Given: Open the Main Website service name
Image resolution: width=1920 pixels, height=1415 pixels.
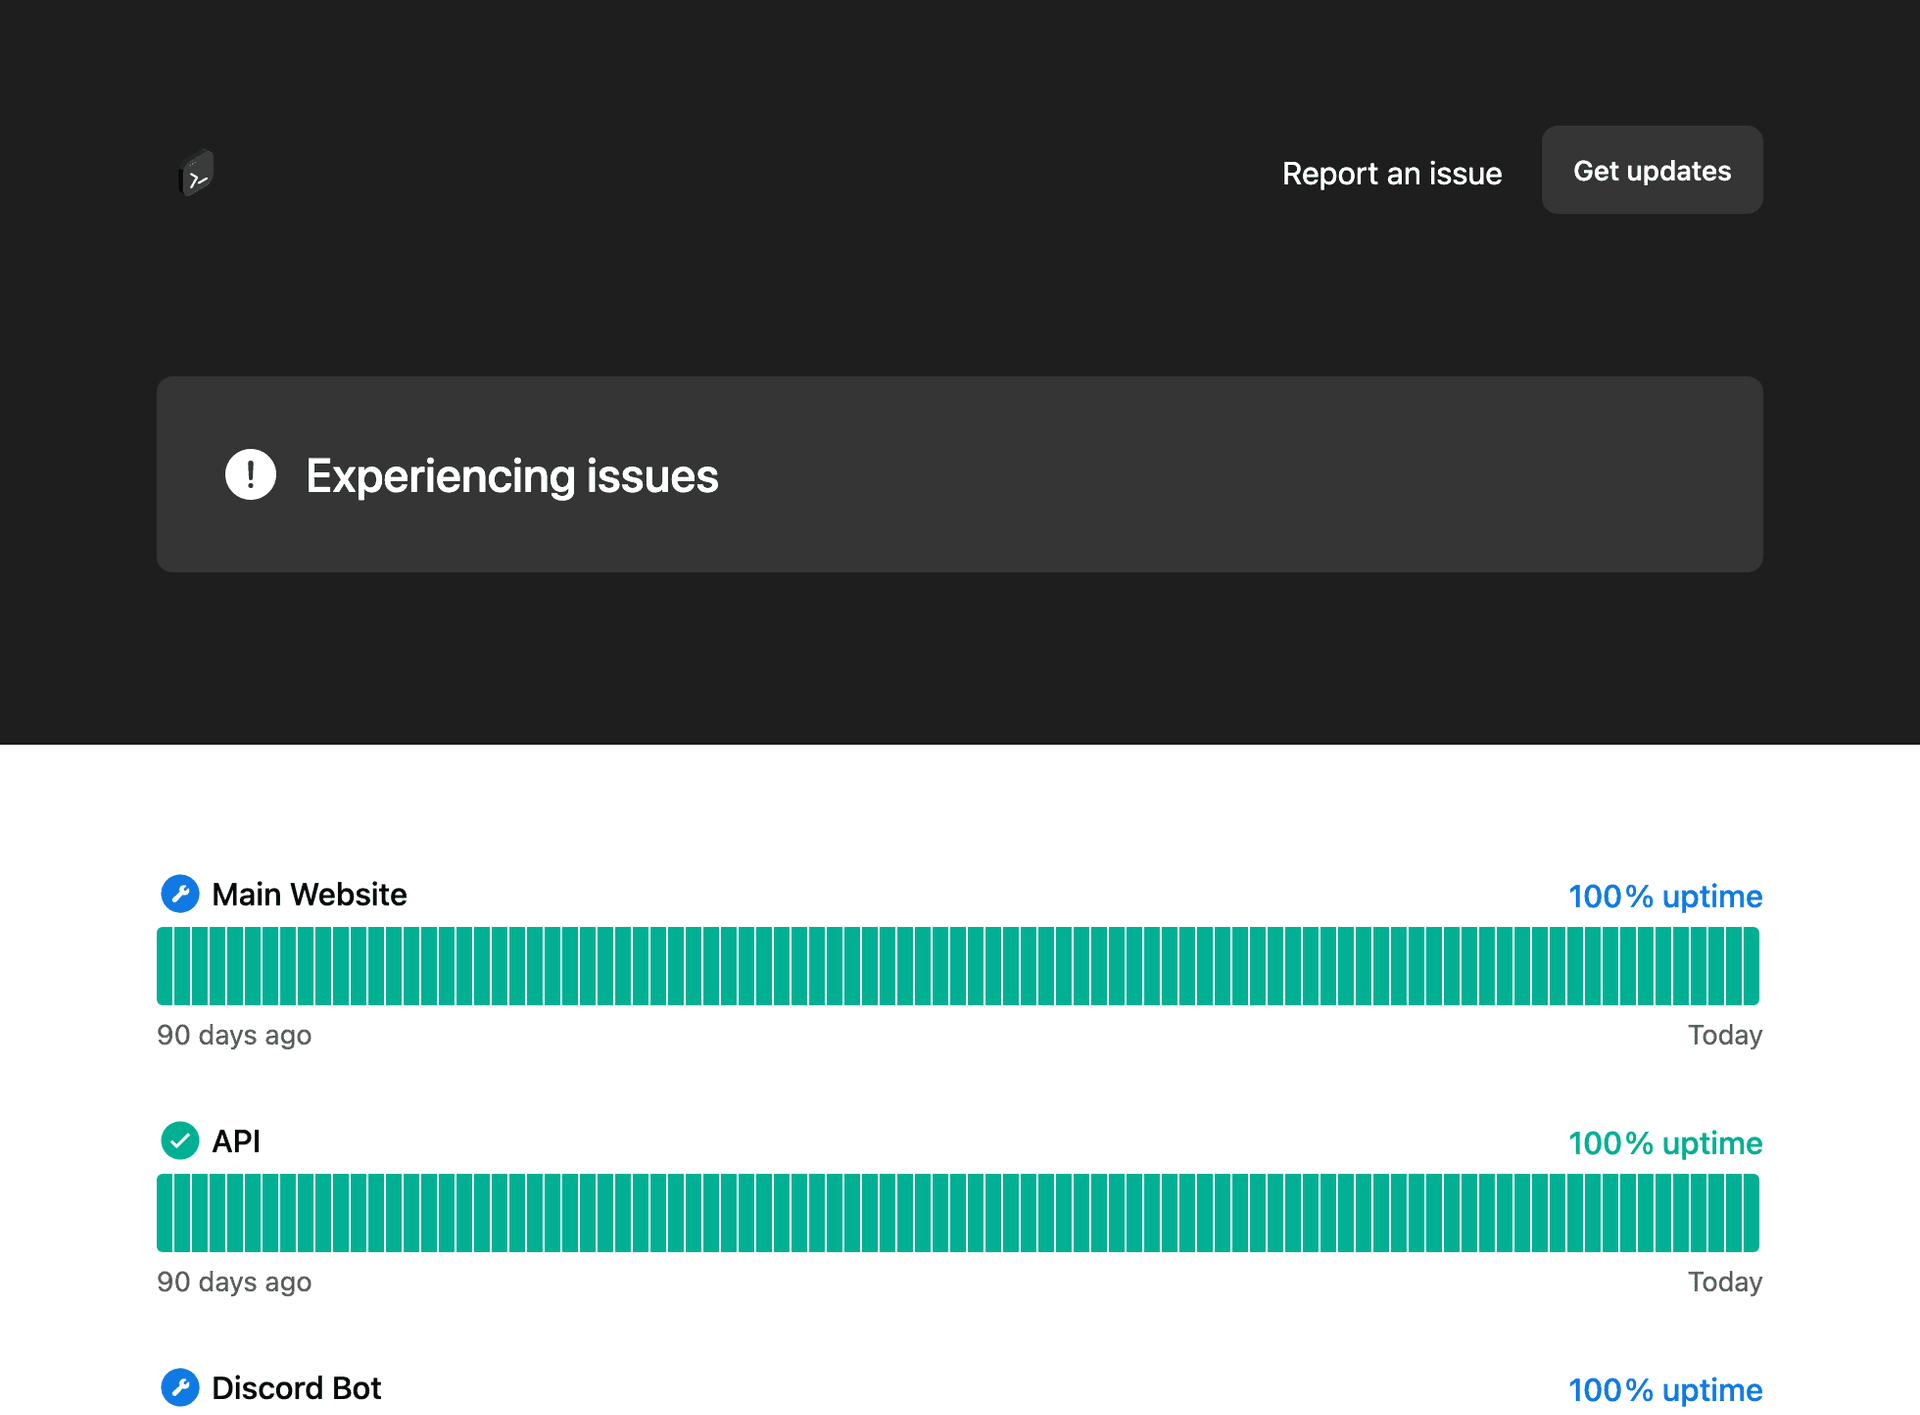Looking at the screenshot, I should (x=309, y=894).
